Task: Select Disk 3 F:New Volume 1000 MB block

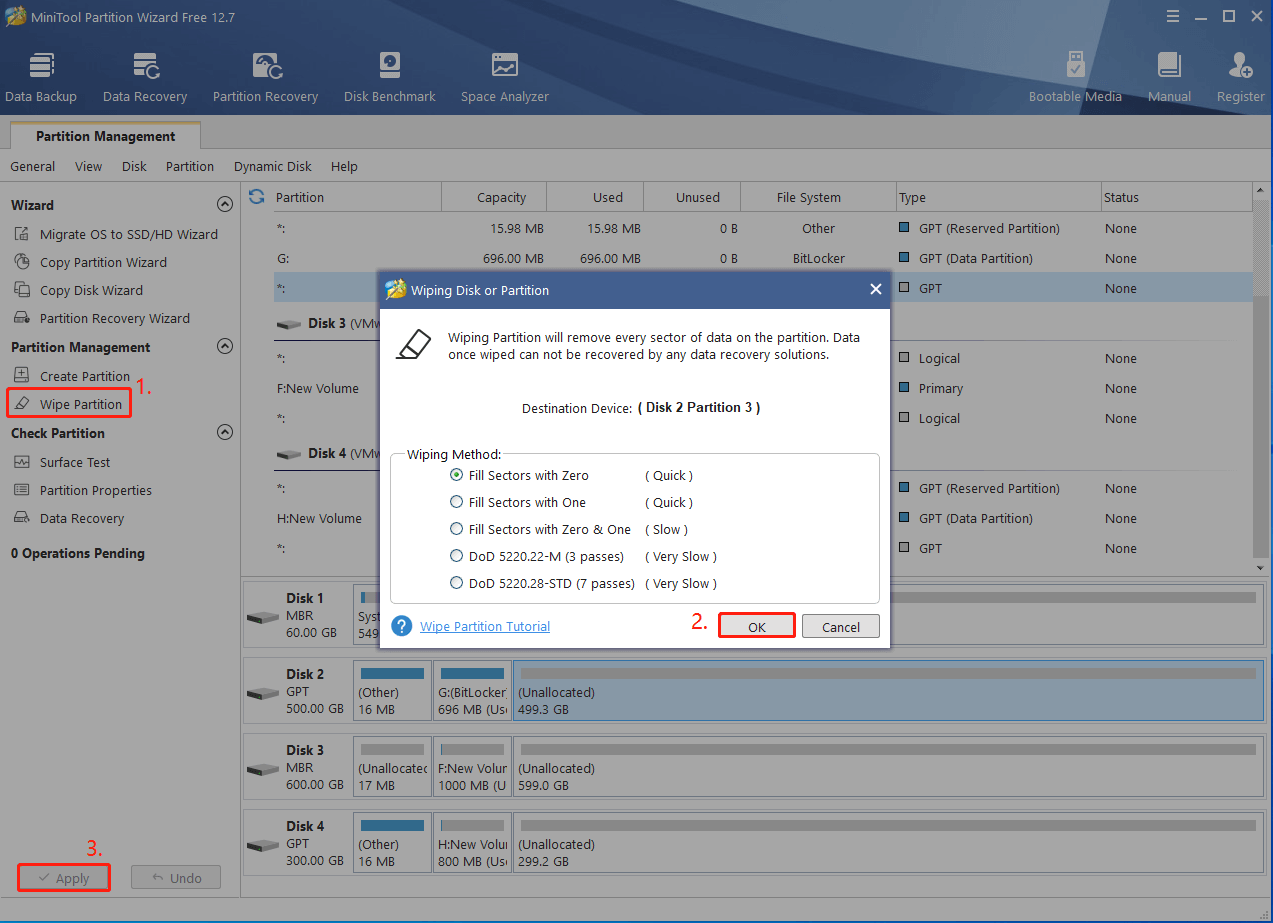Action: coord(472,768)
